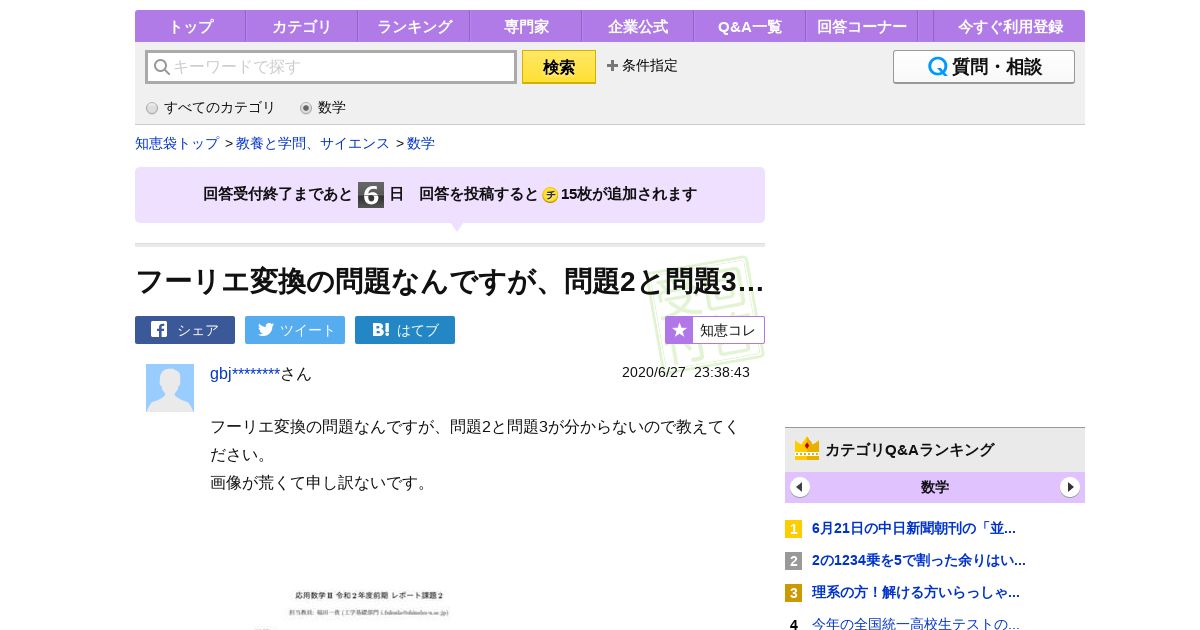Bookmark the question with the はてブ button
1200x630 pixels.
[405, 330]
